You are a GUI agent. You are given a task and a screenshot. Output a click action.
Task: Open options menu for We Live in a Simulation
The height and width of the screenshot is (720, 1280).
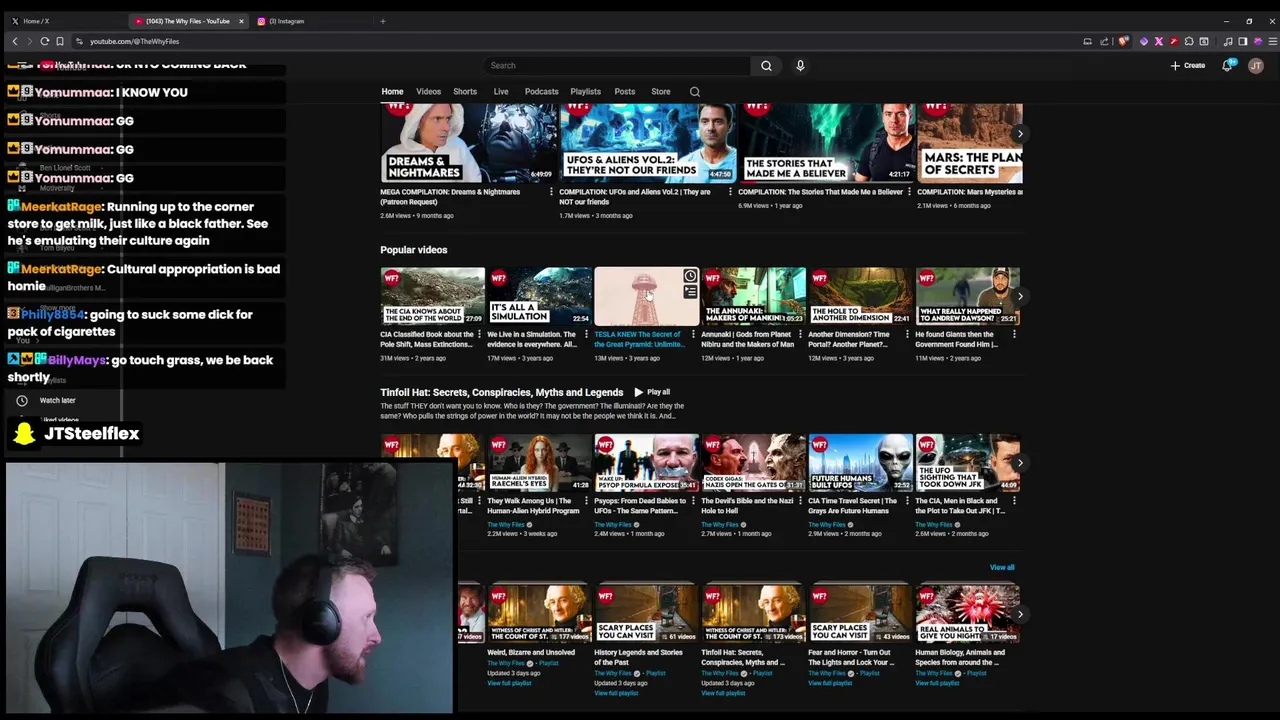586,335
